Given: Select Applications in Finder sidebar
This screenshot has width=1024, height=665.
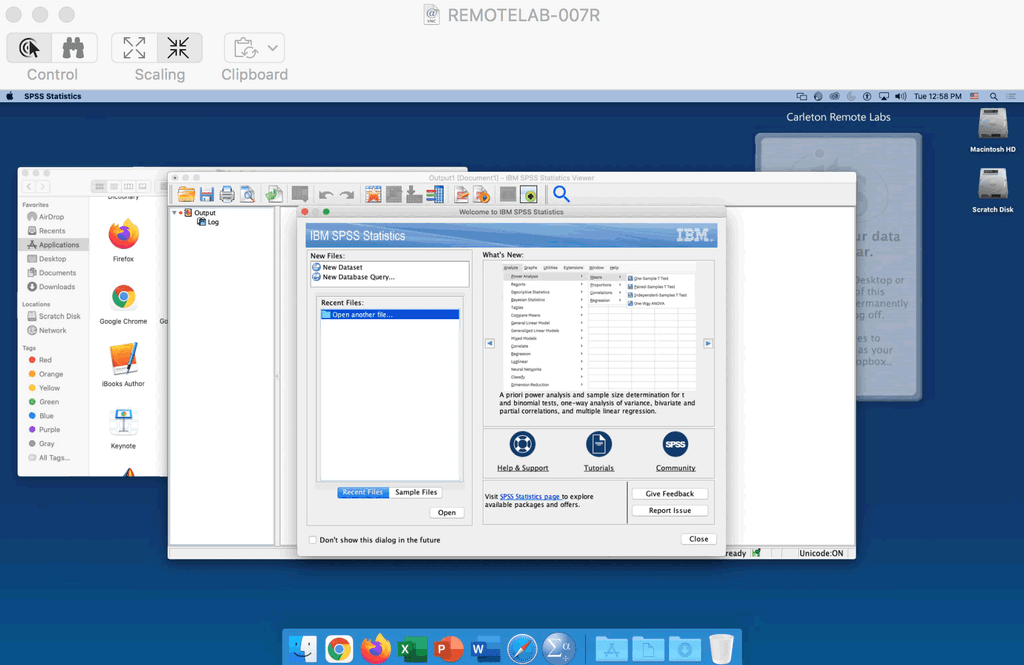Looking at the screenshot, I should (x=54, y=245).
